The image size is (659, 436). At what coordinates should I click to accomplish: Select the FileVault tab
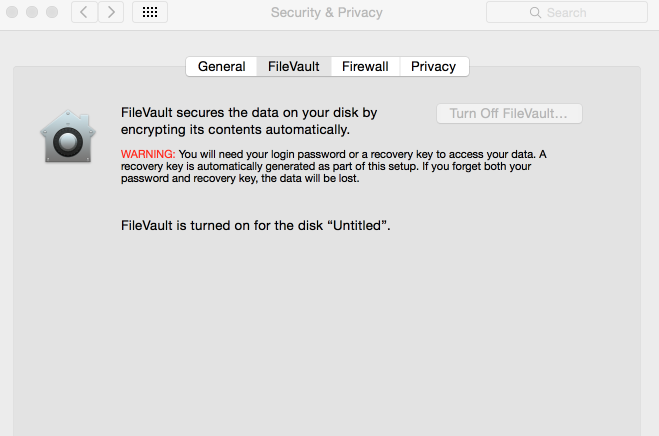click(x=294, y=66)
